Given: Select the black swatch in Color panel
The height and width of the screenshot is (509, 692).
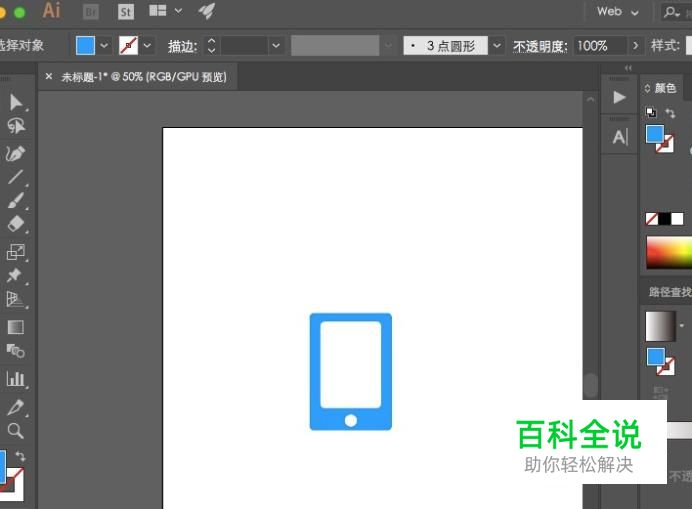Looking at the screenshot, I should (664, 219).
